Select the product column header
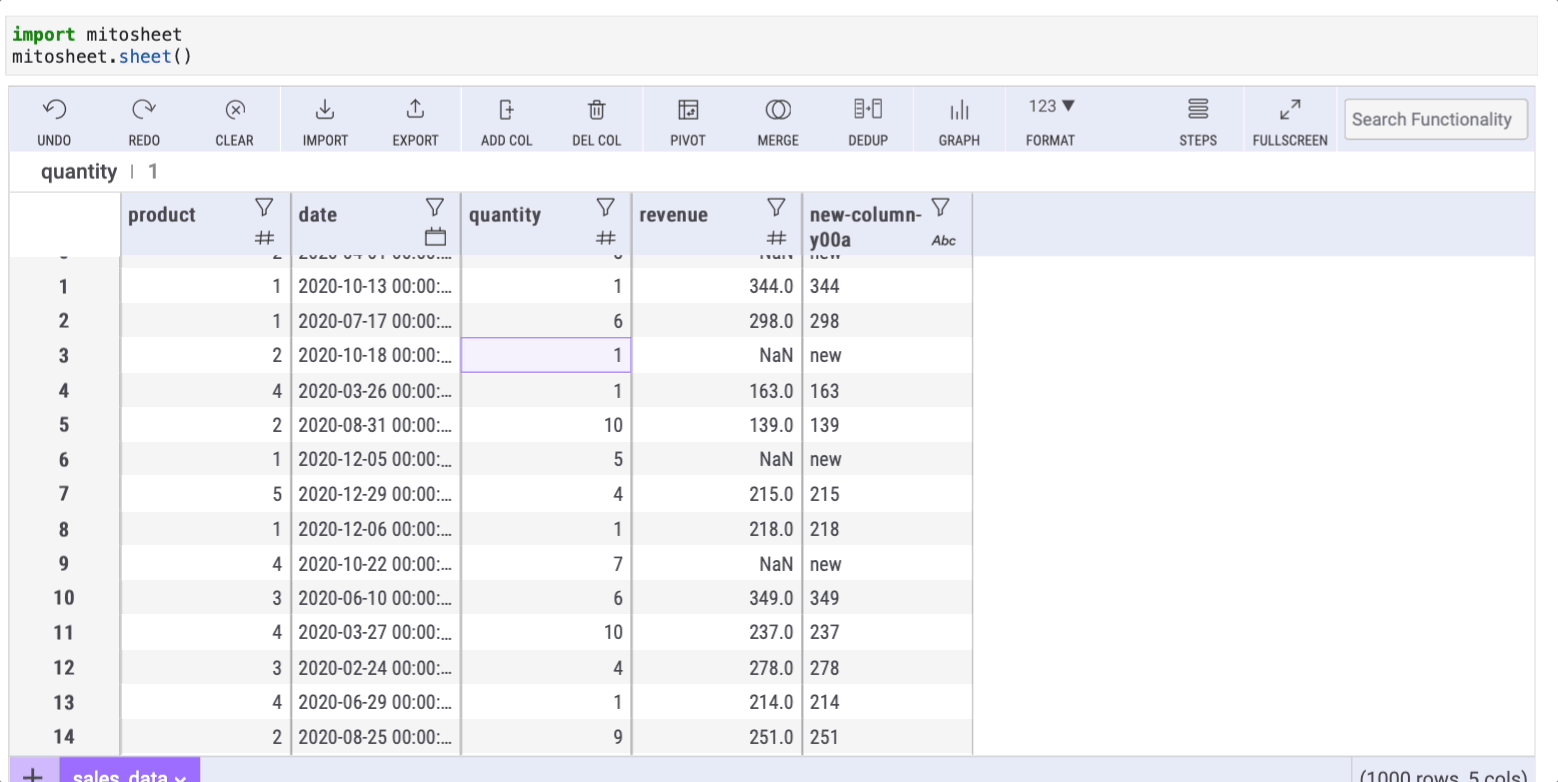This screenshot has width=1558, height=782. [162, 215]
